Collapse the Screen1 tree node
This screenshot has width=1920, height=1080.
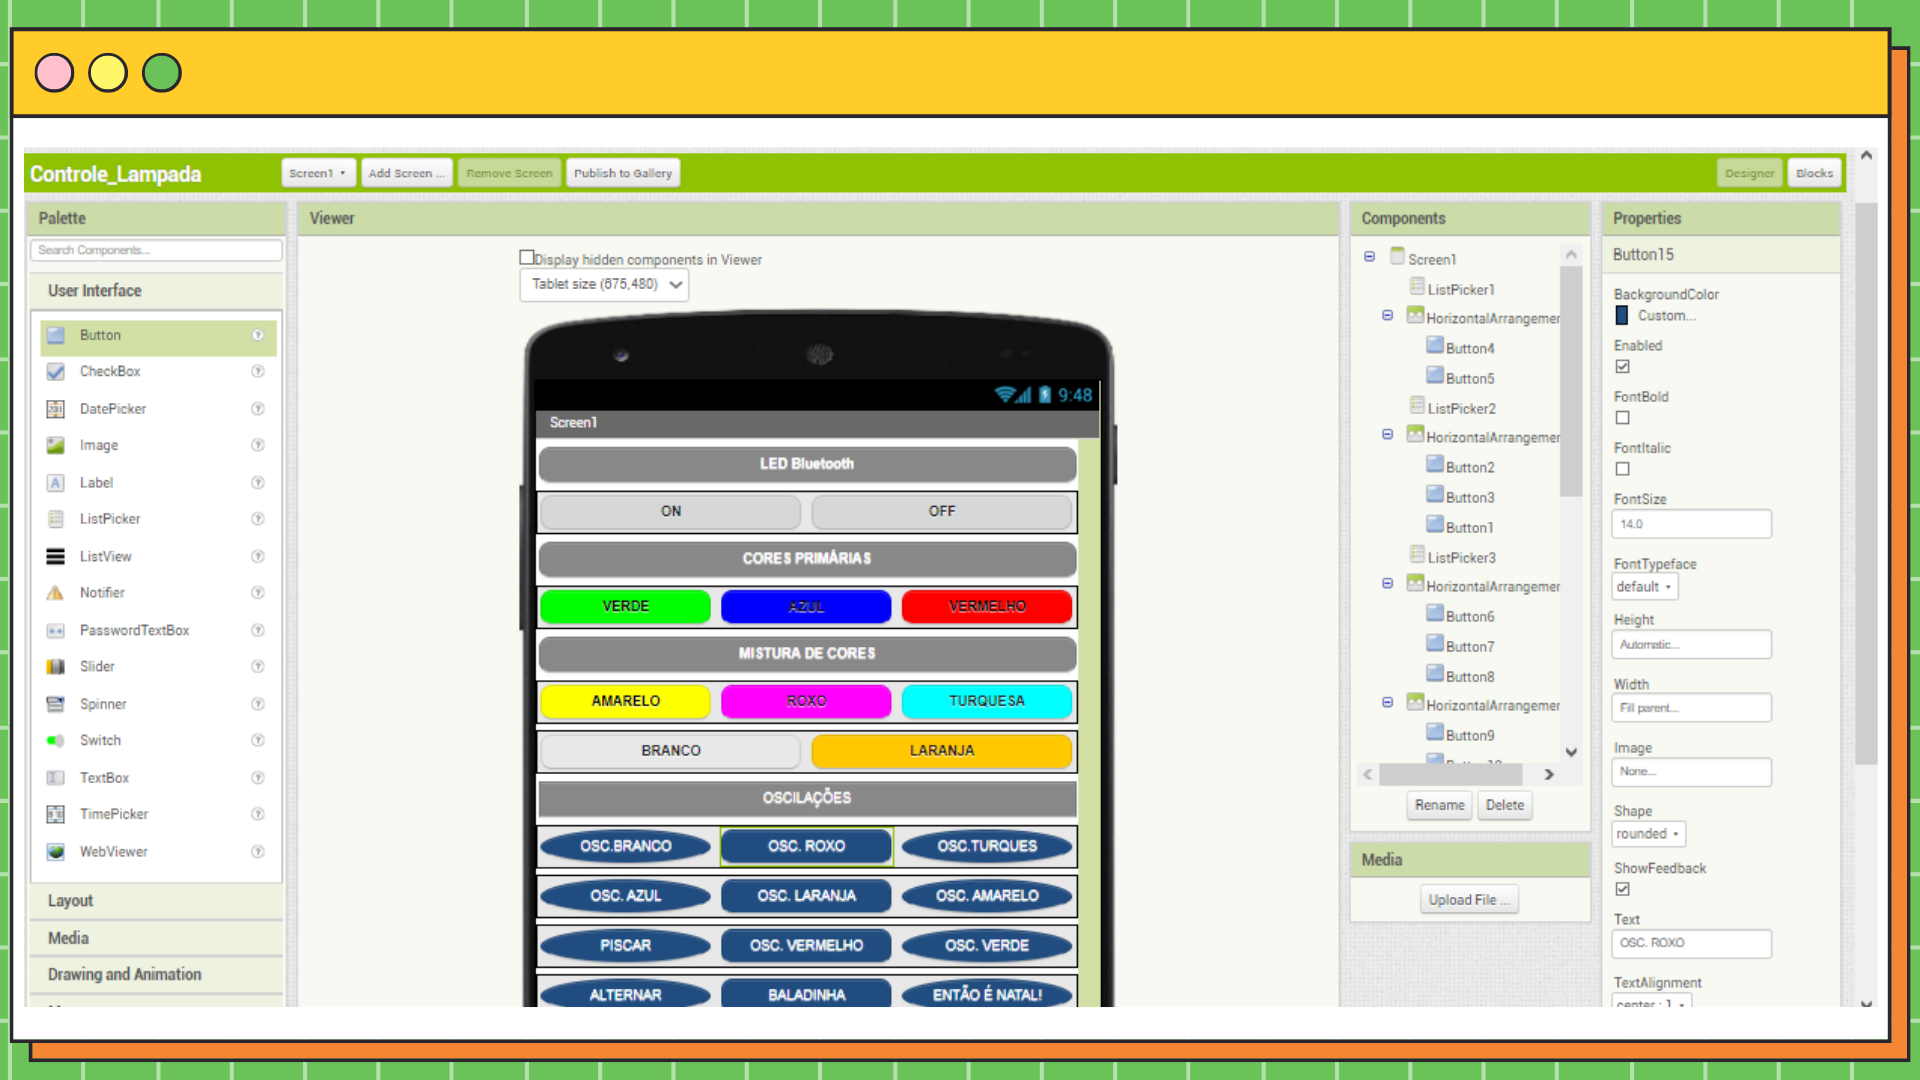pyautogui.click(x=1369, y=257)
